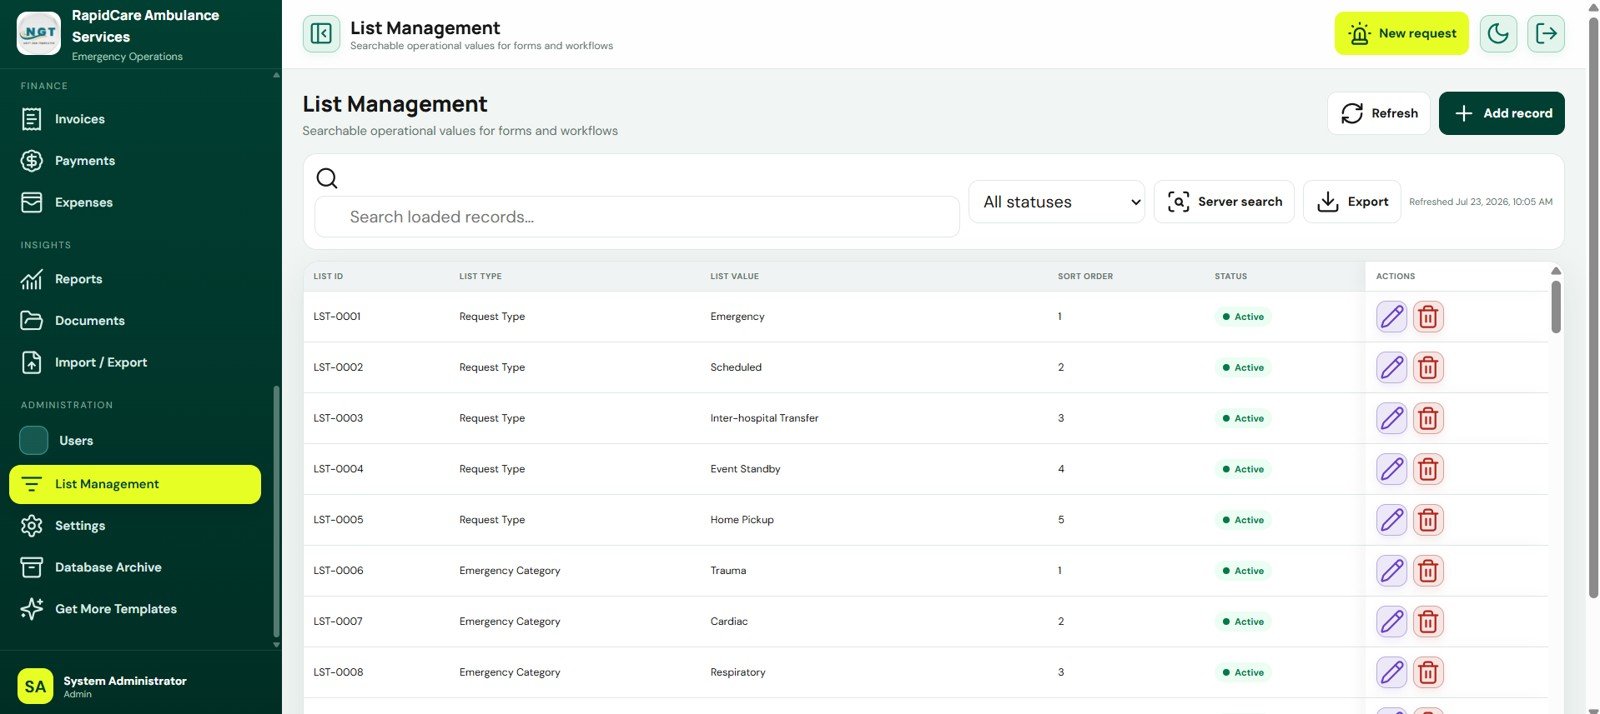
Task: Export the list records
Action: click(x=1352, y=202)
